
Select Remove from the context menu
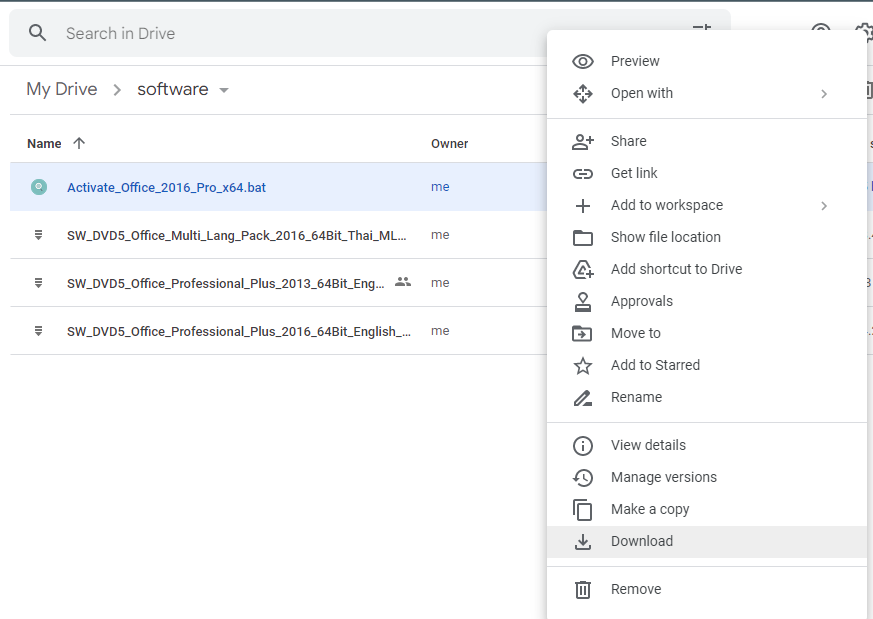pyautogui.click(x=707, y=589)
